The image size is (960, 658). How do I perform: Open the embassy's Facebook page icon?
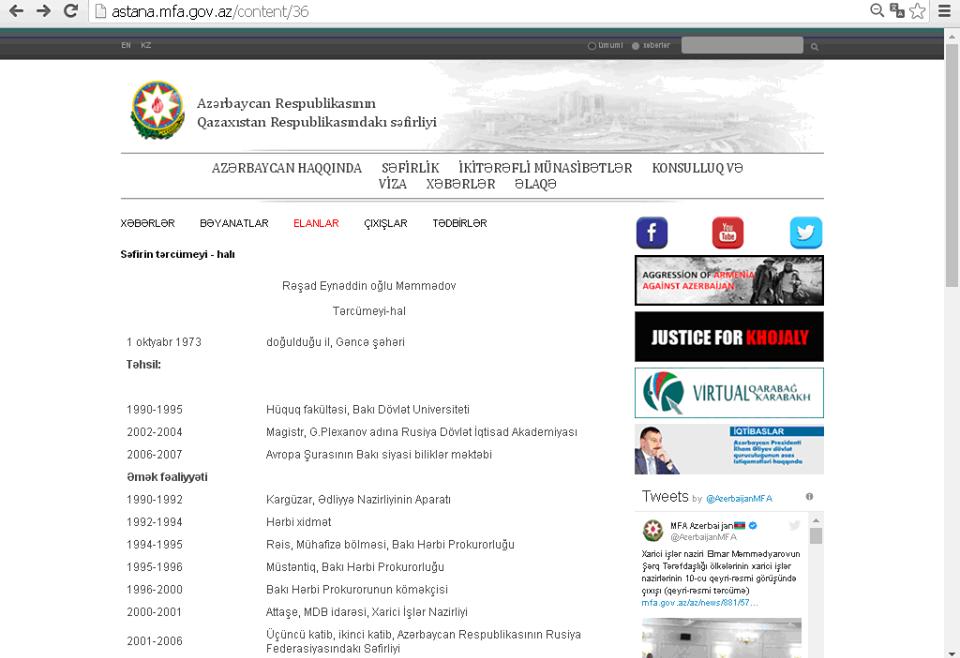pos(651,233)
